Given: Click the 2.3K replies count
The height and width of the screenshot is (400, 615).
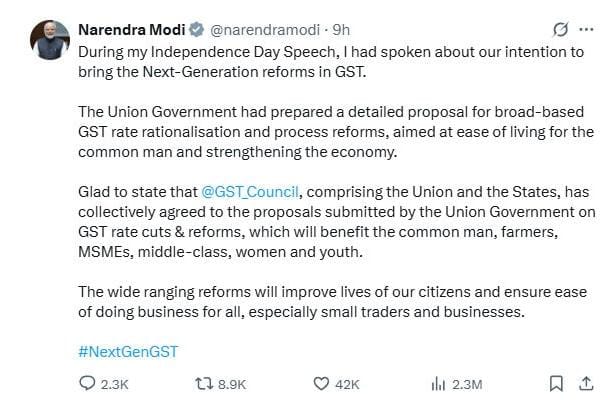Looking at the screenshot, I should [116, 383].
